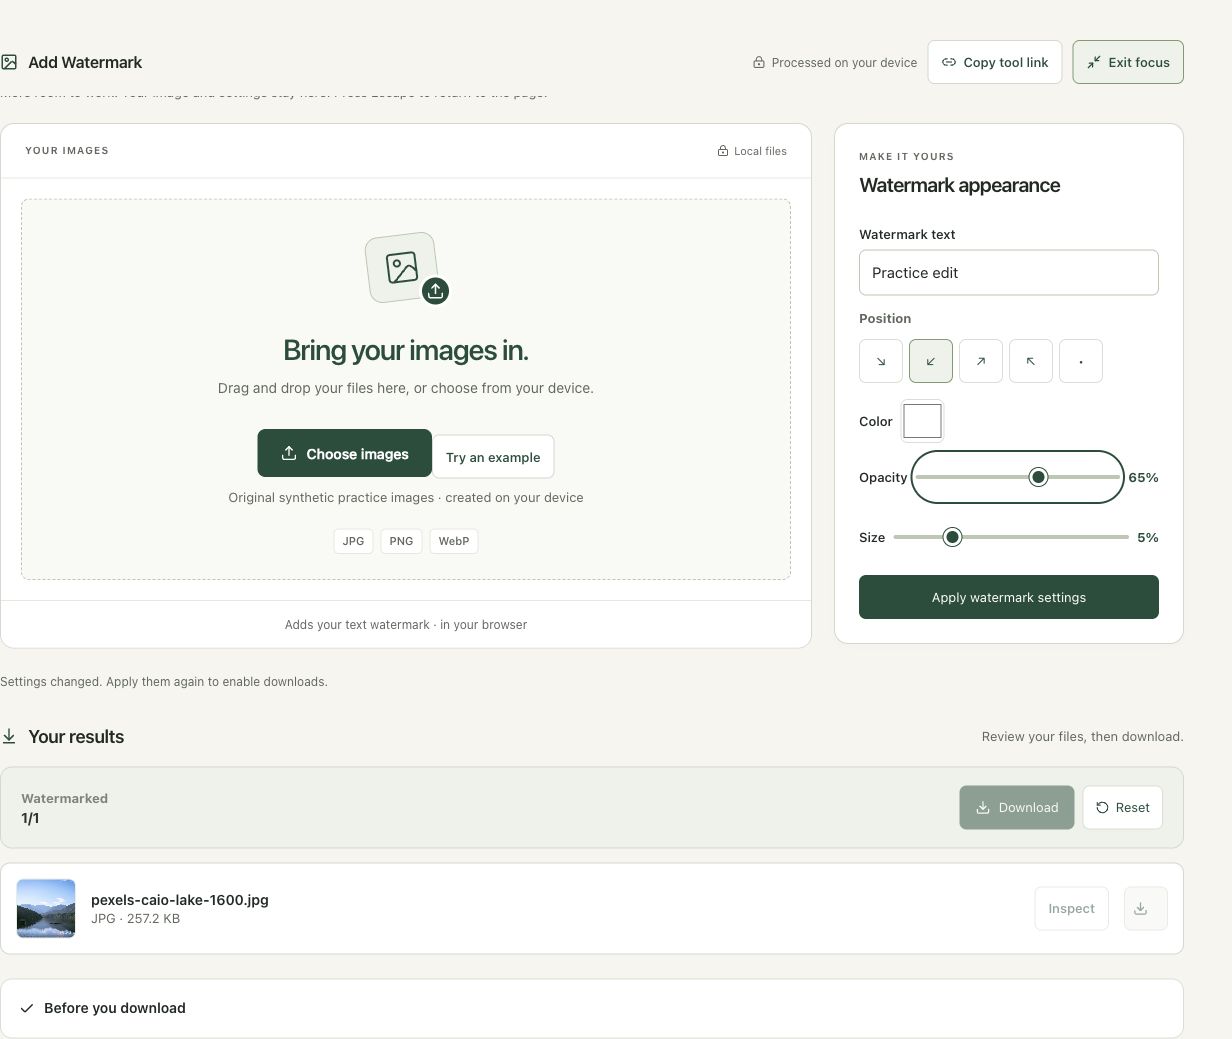Click the file name pexels-caio-lake-1600.jpg

pyautogui.click(x=180, y=900)
